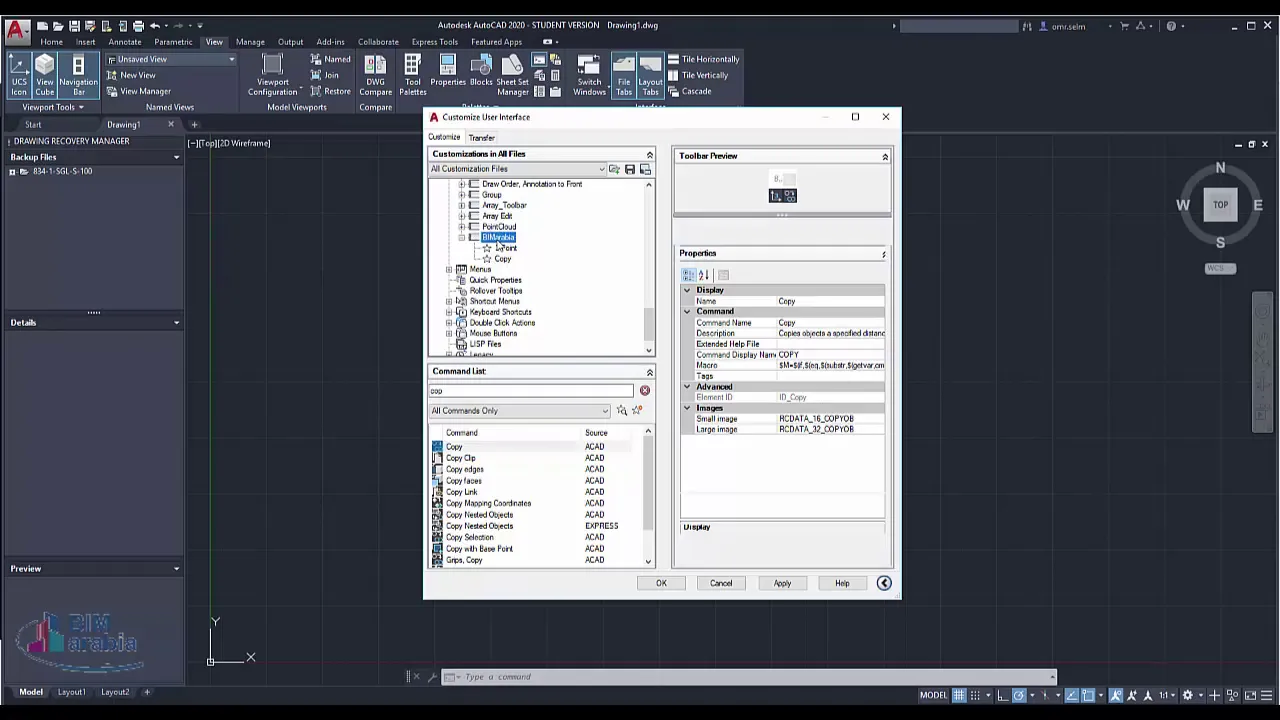Collapse the Toolbar Preview pane
This screenshot has height=720, width=1280.
click(x=885, y=156)
